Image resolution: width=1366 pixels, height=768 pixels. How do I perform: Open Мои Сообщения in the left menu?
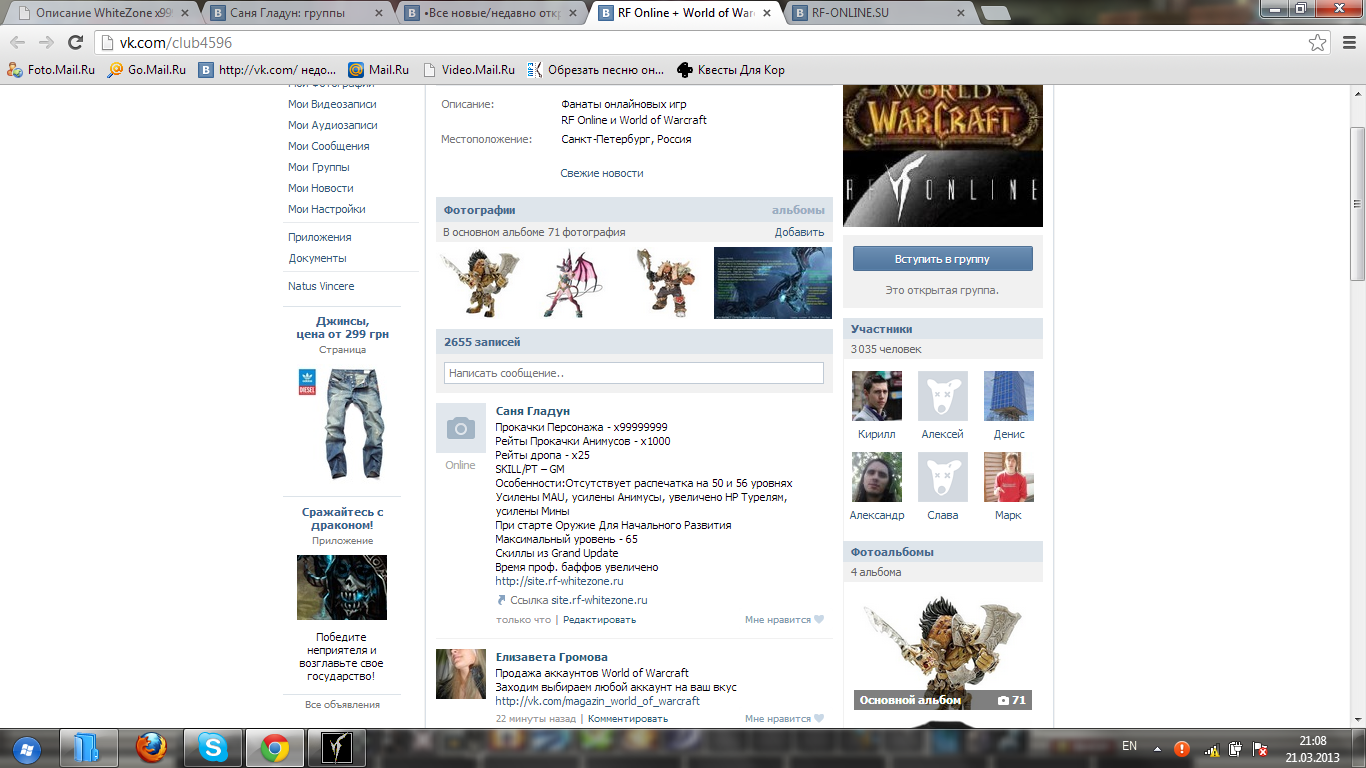(x=329, y=146)
